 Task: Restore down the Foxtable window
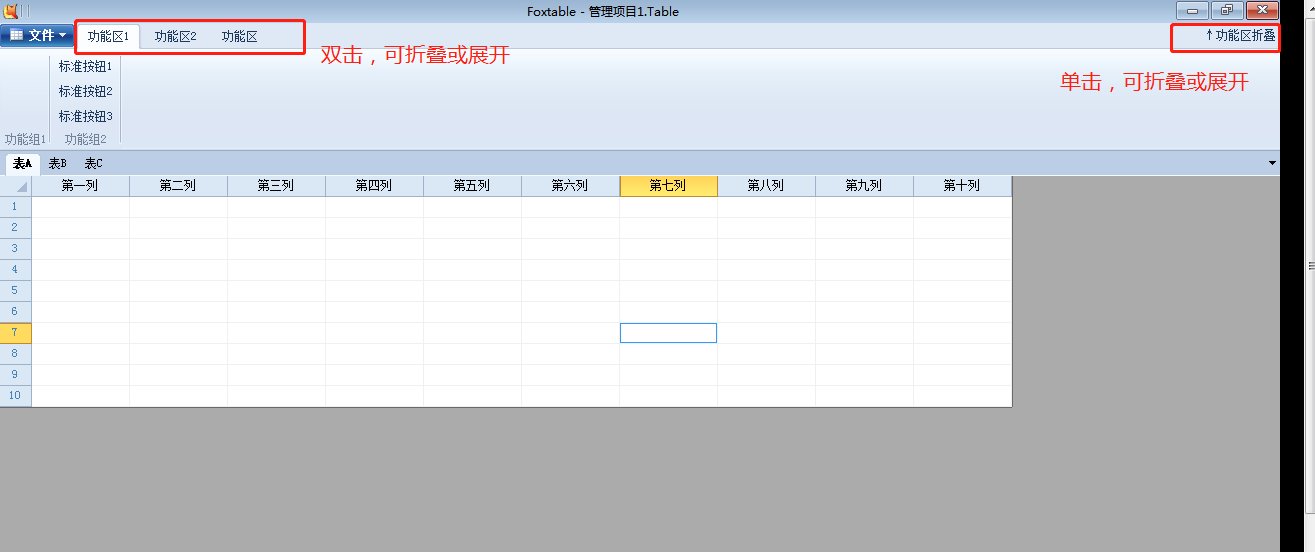click(1226, 11)
